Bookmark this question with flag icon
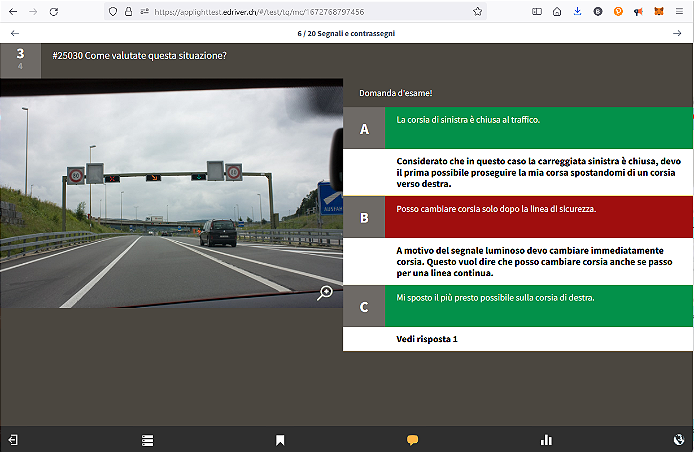Screen dimensions: 694x453 click(x=280, y=440)
